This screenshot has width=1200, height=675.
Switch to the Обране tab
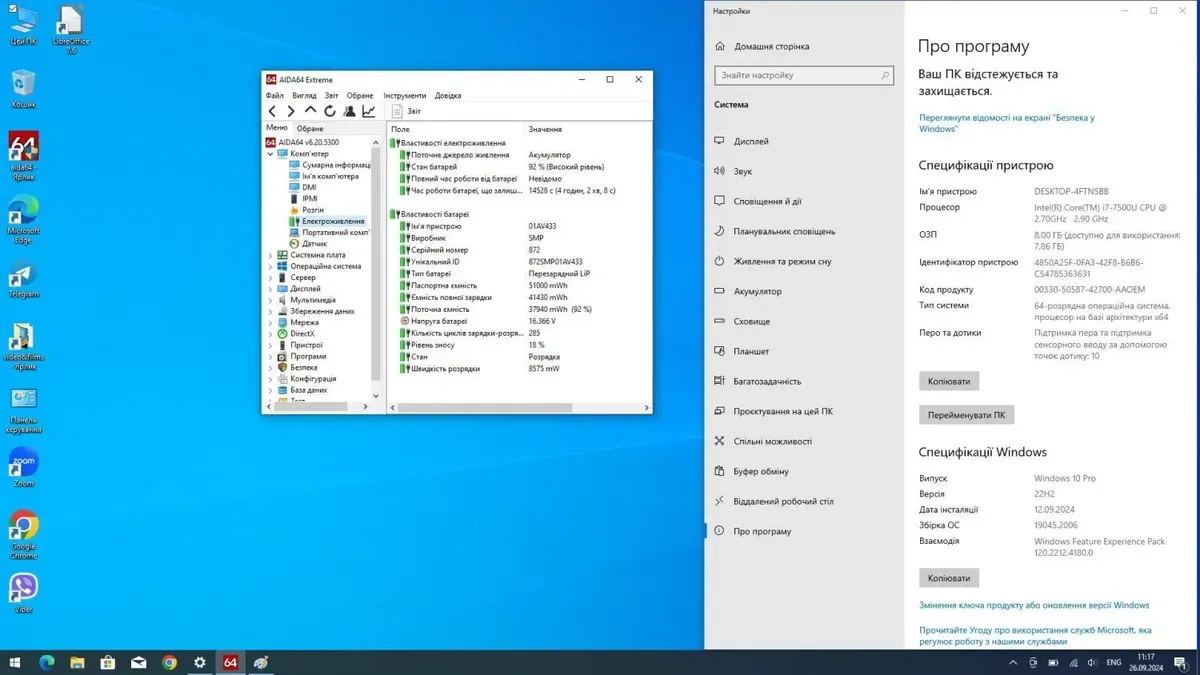coord(310,129)
